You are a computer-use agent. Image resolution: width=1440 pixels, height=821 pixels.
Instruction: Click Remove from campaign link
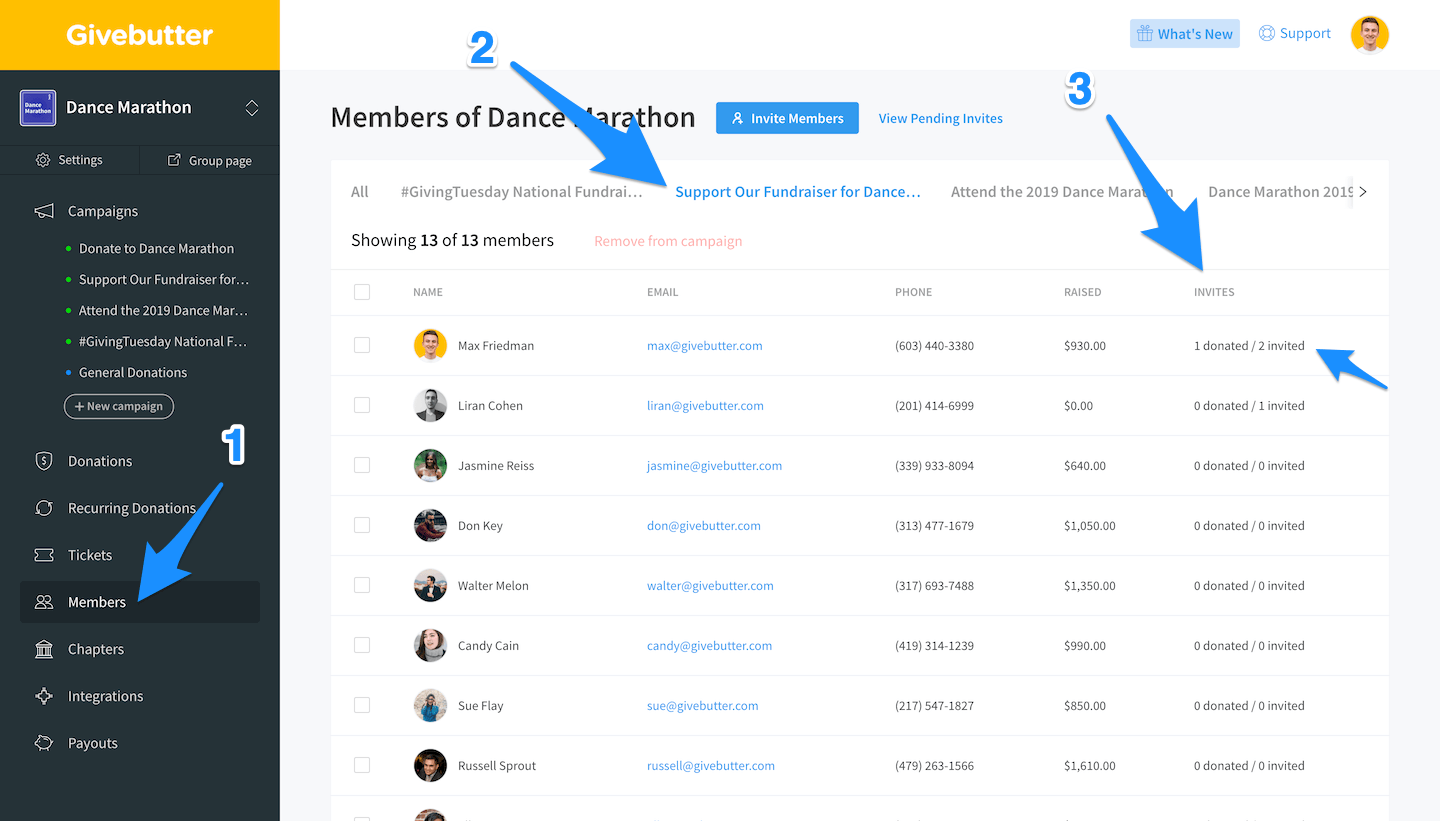[x=668, y=241]
